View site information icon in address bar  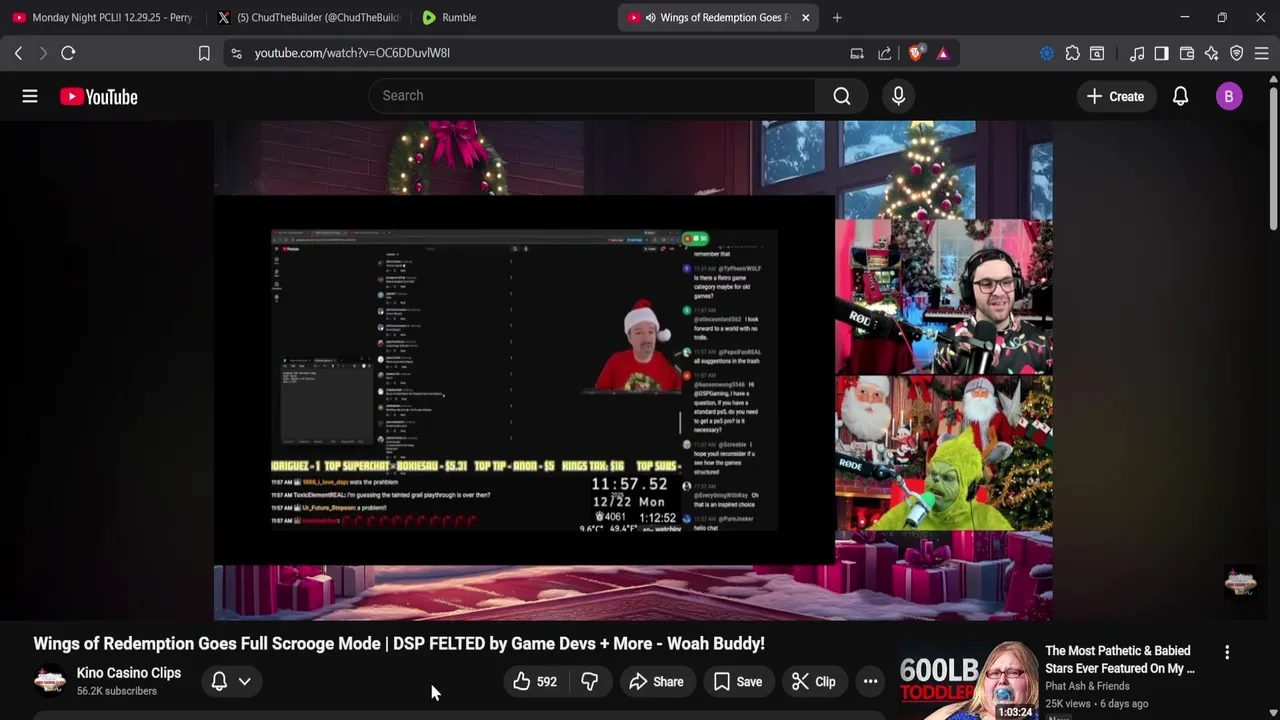[236, 53]
